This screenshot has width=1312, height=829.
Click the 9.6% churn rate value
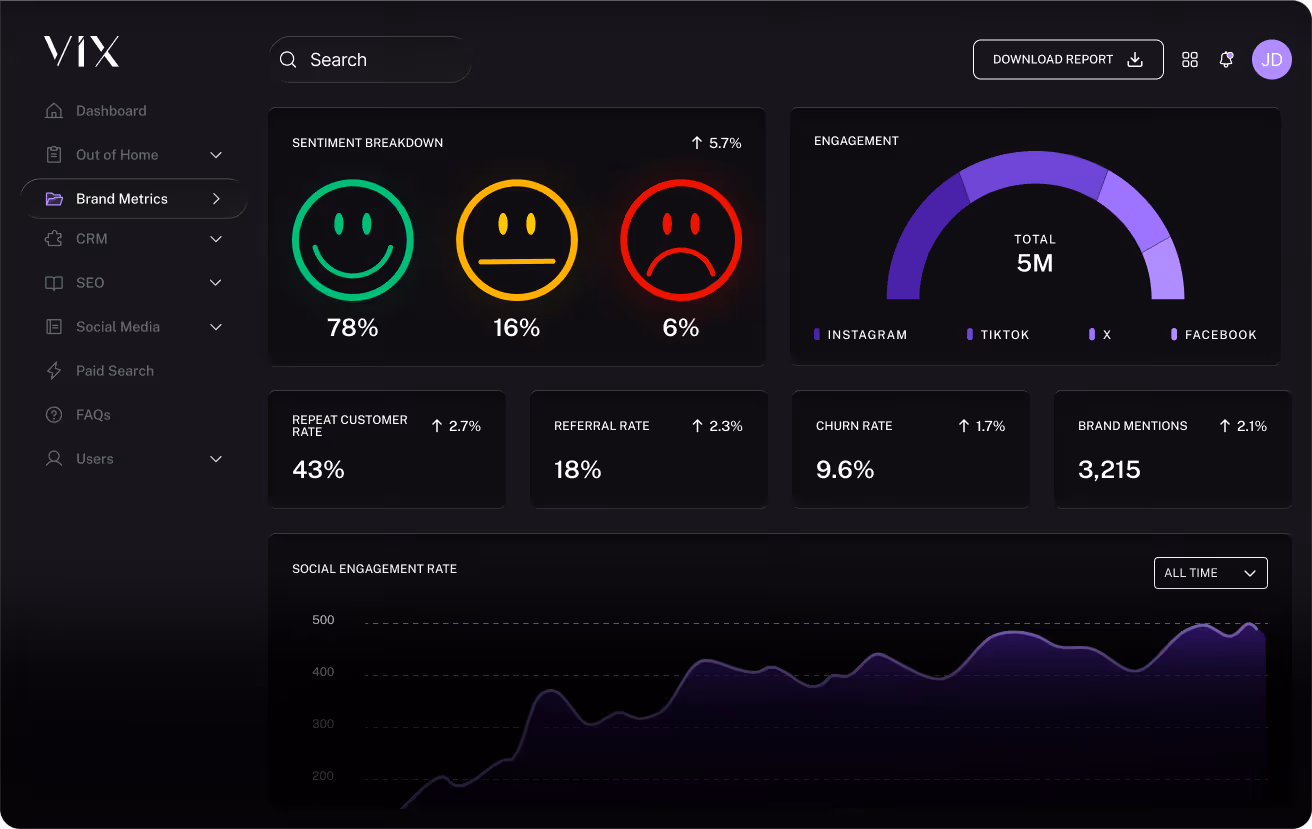[x=845, y=470]
